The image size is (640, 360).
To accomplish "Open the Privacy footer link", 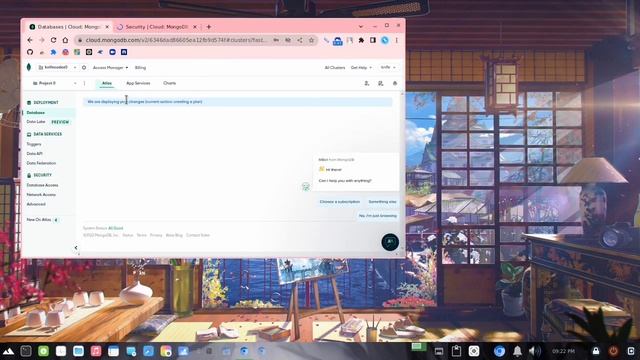I will point(156,235).
